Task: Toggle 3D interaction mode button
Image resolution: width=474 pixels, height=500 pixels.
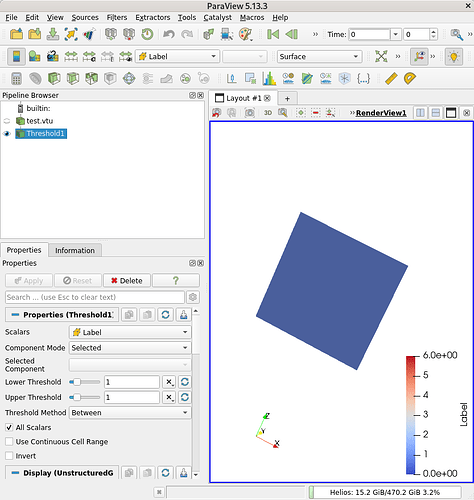Action: tap(268, 113)
